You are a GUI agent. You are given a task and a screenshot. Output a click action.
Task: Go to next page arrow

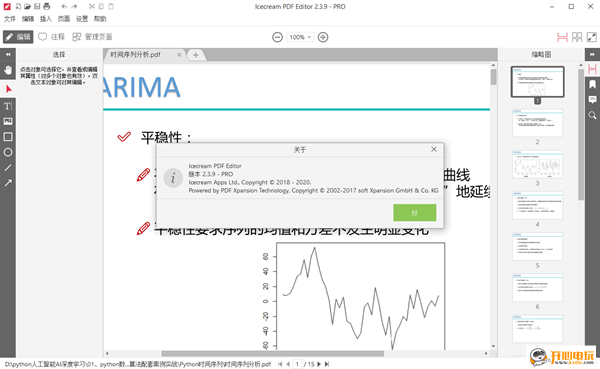[x=318, y=364]
